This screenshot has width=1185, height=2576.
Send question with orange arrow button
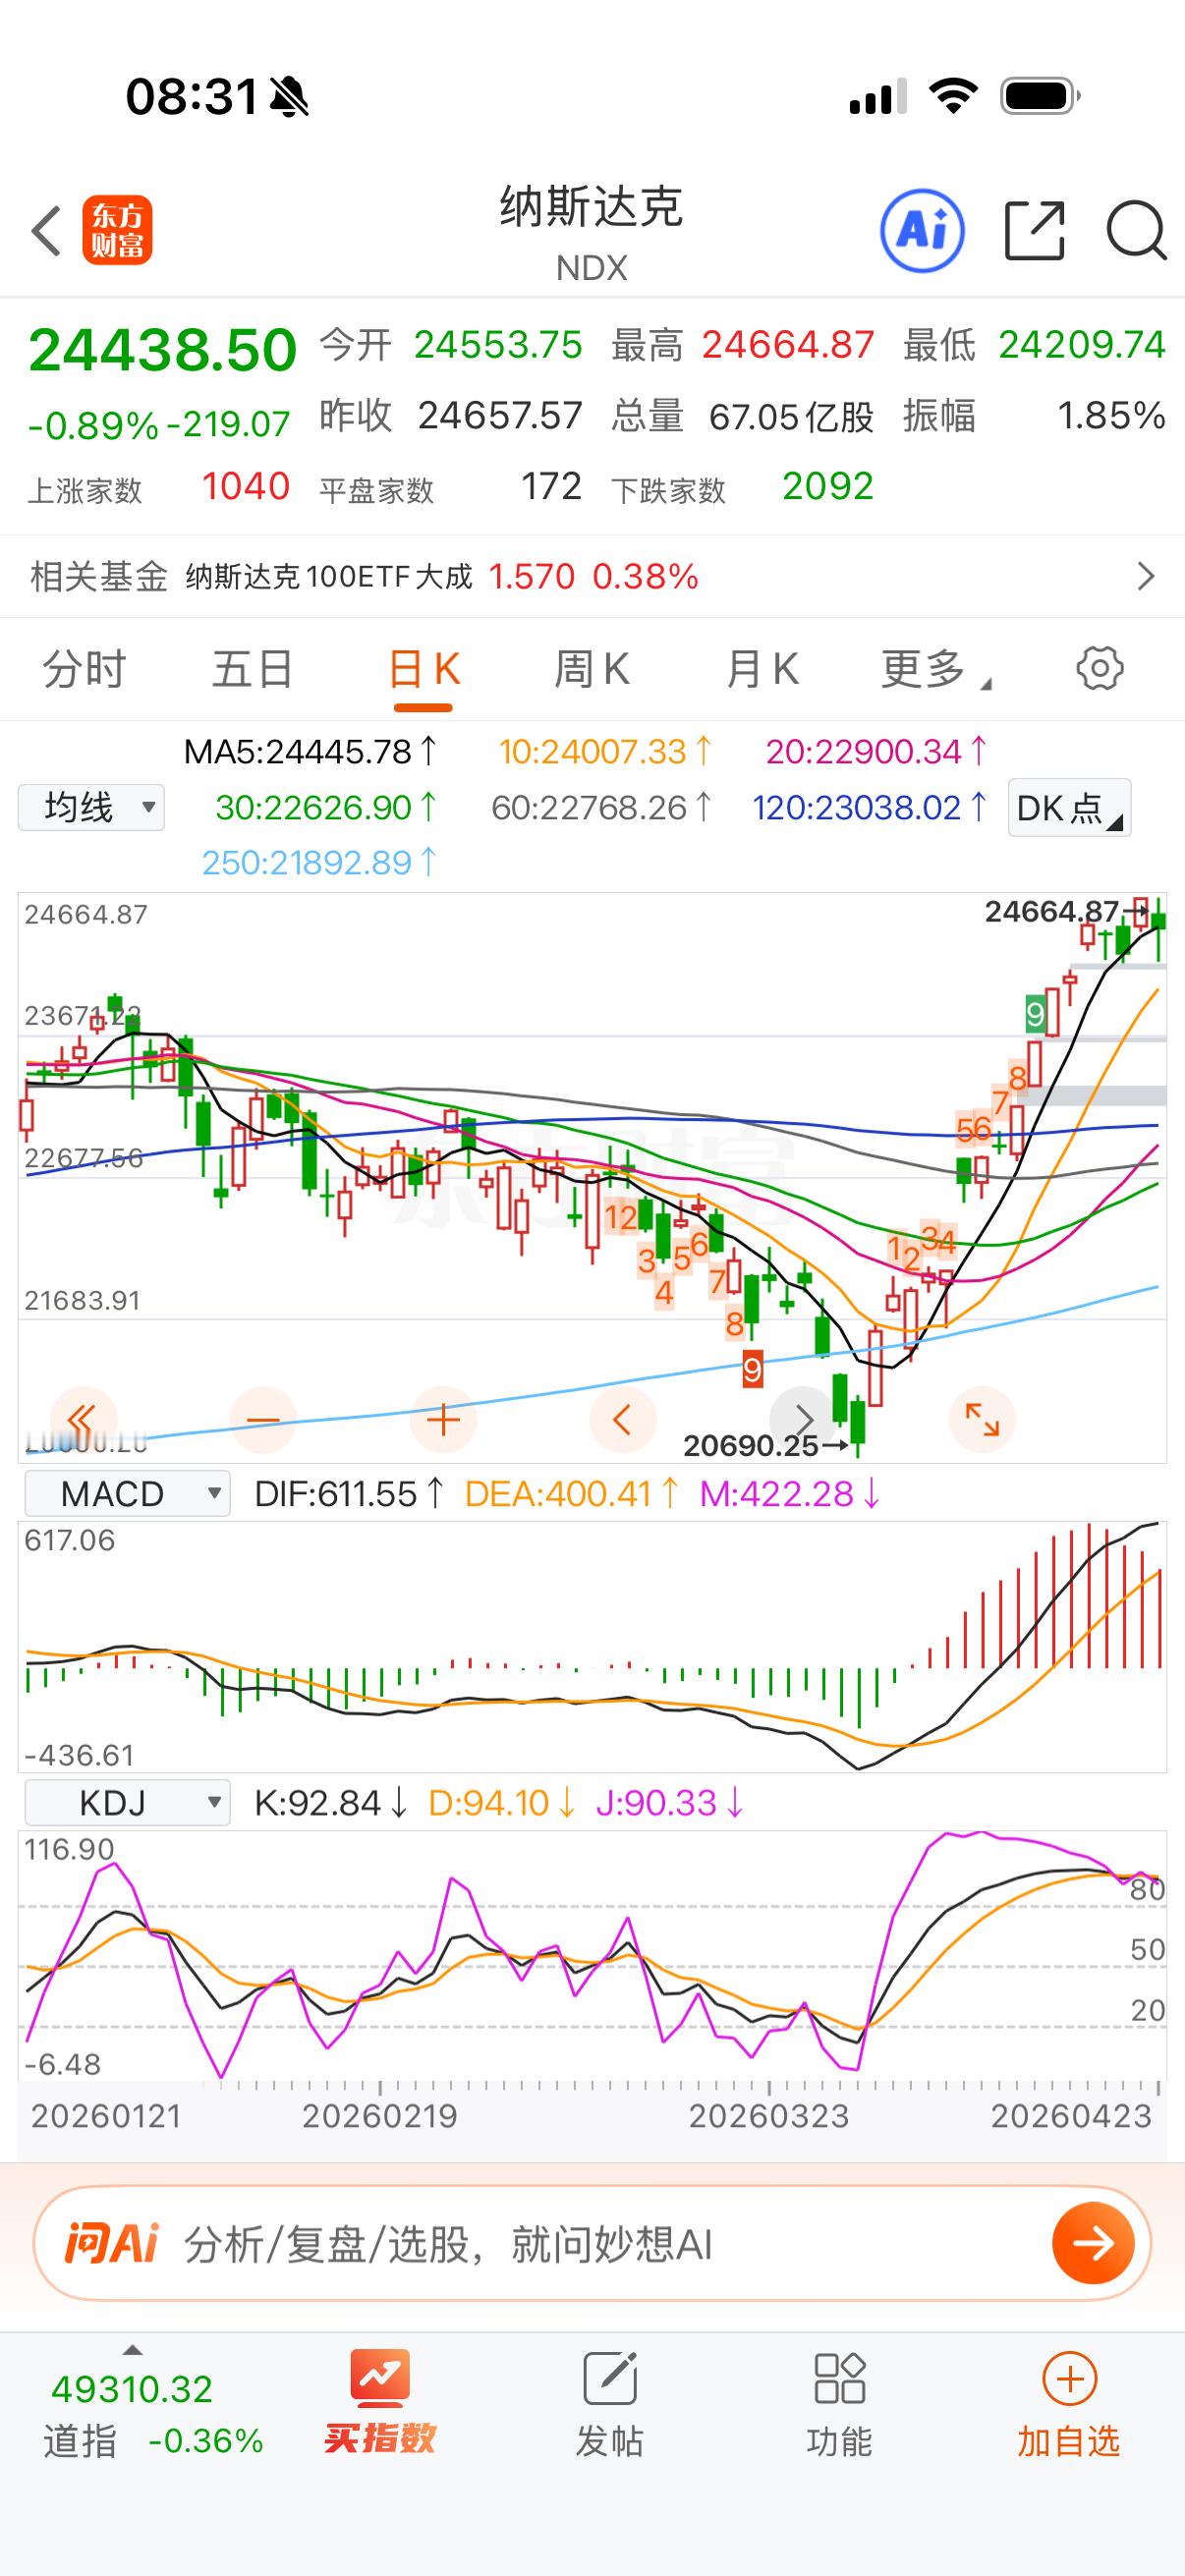point(1093,2243)
